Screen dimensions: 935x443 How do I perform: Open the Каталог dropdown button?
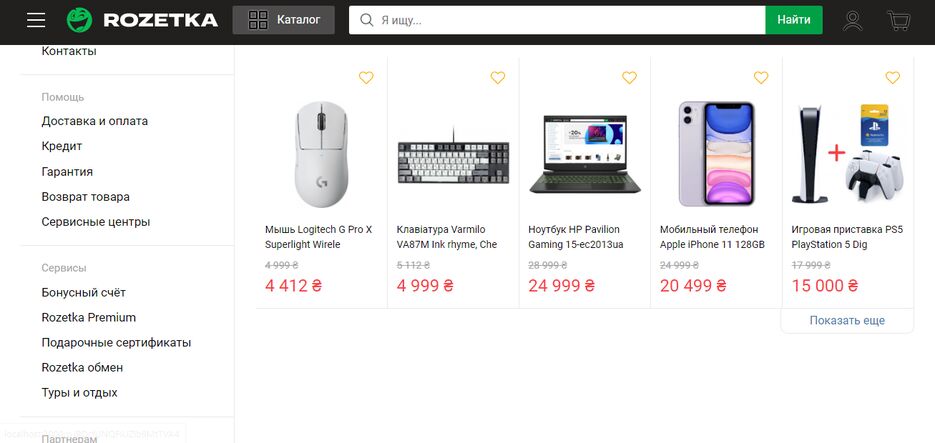[x=284, y=20]
